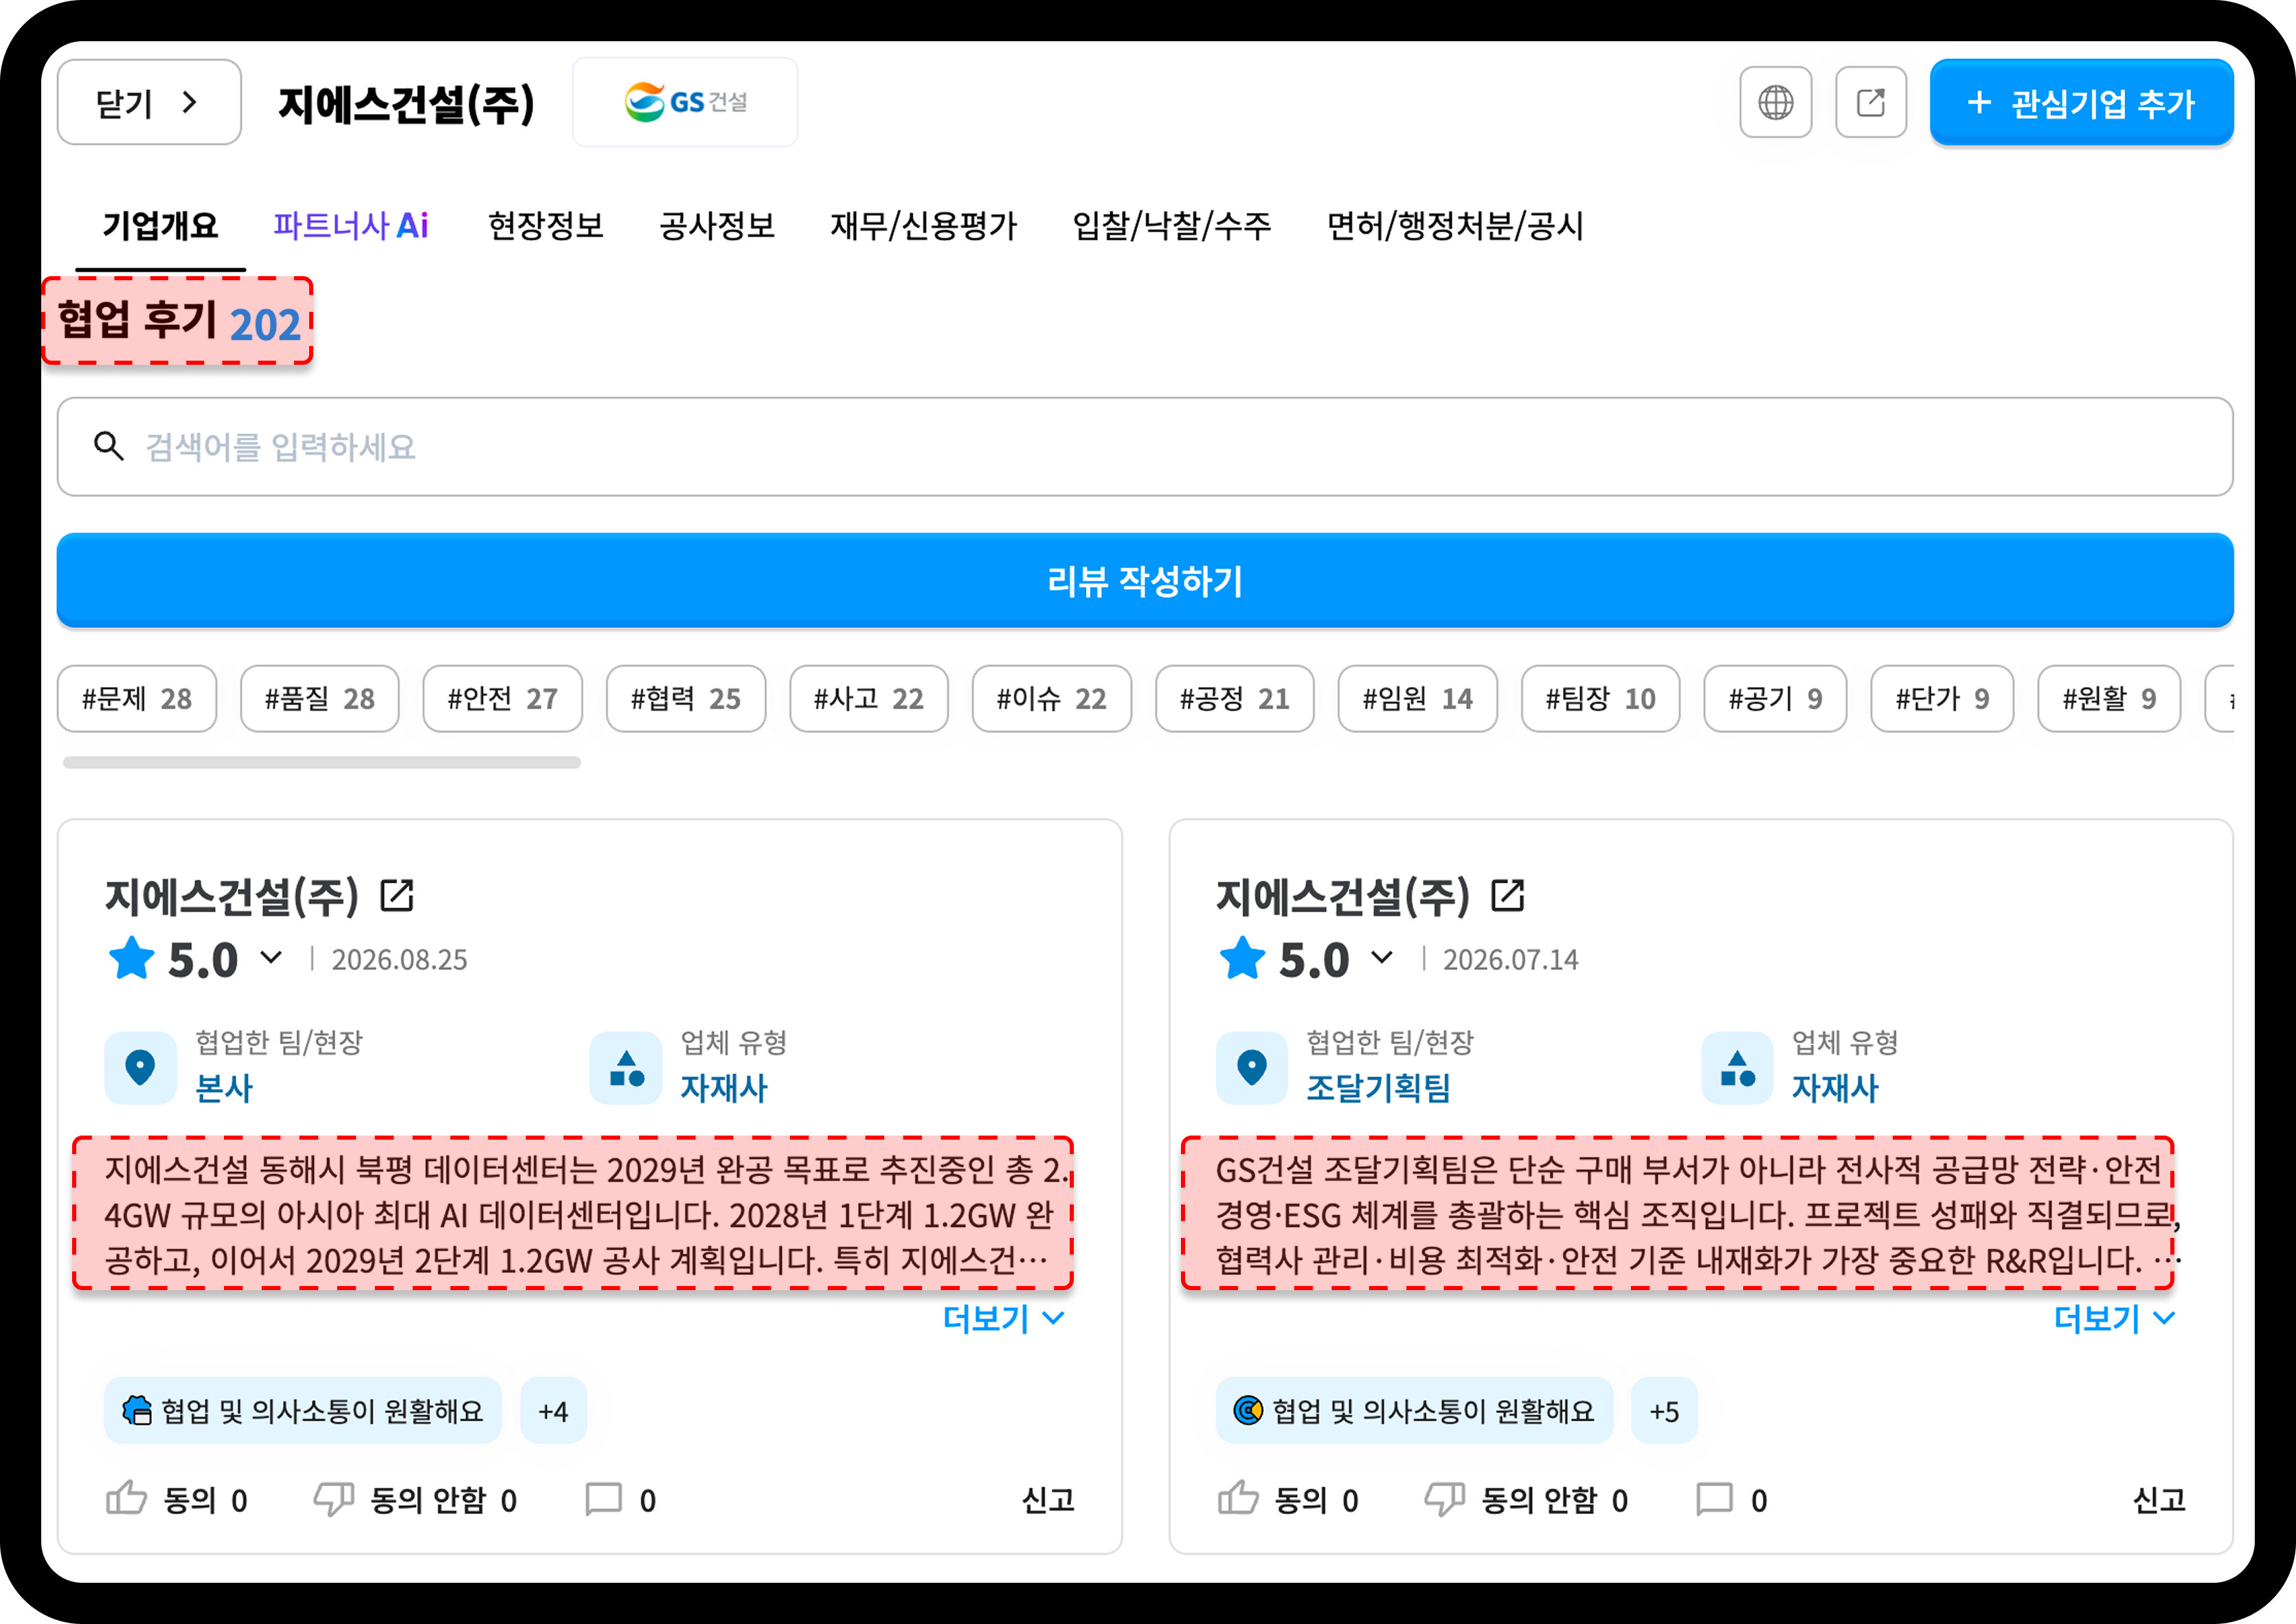Filter reviews by #팀장 10 tag
This screenshot has height=1624, width=2296.
(x=1601, y=699)
